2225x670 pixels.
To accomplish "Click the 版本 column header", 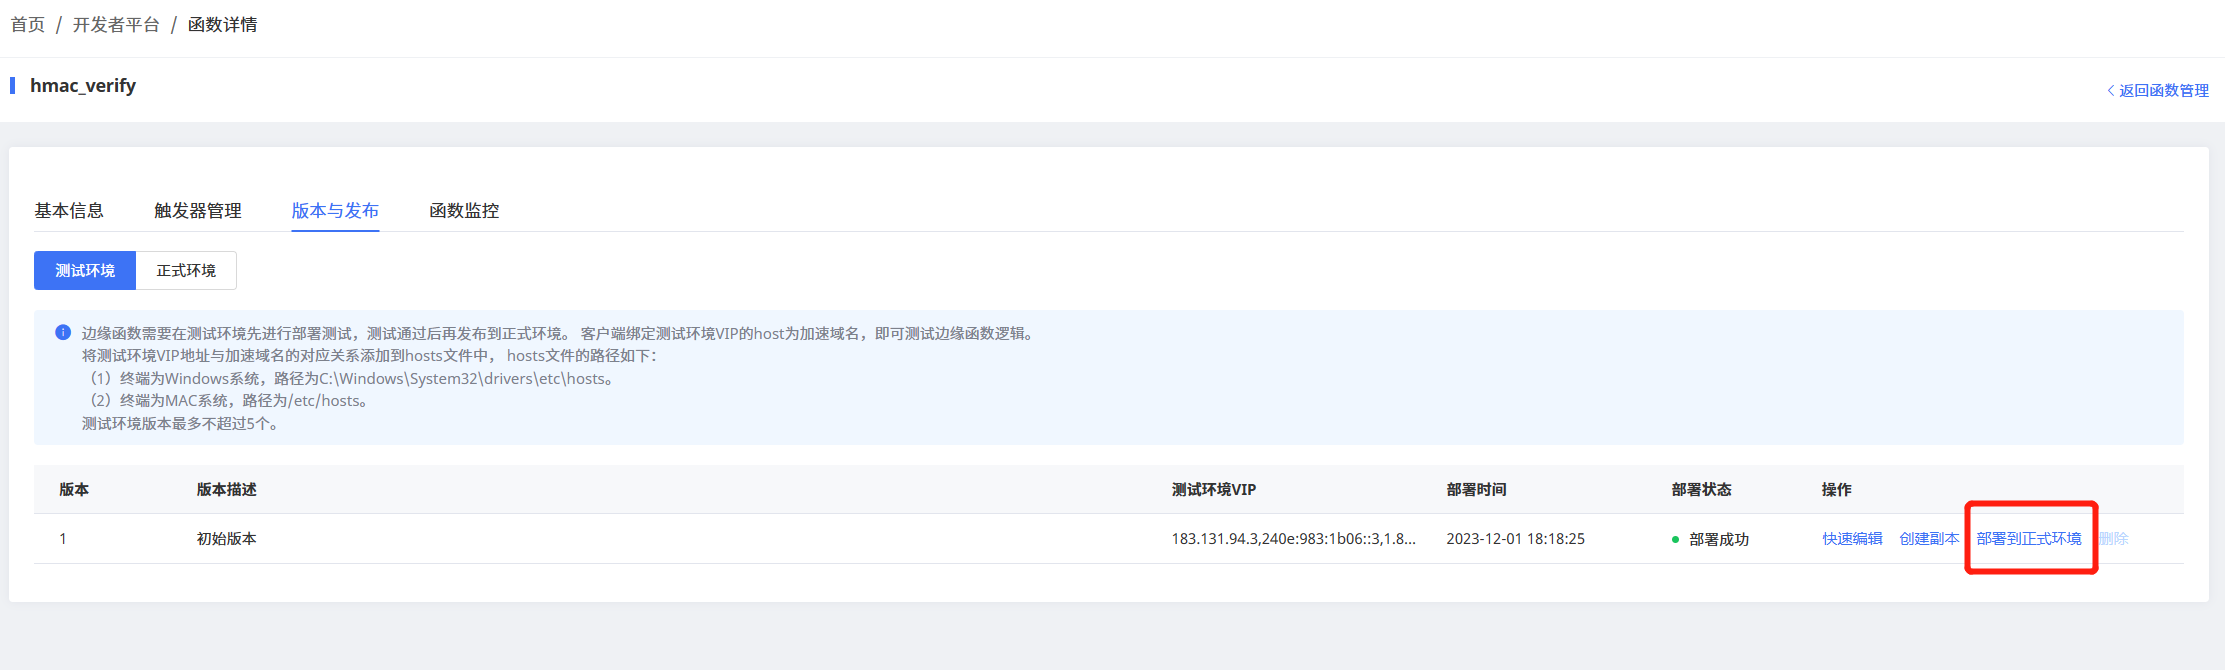I will click(x=74, y=490).
